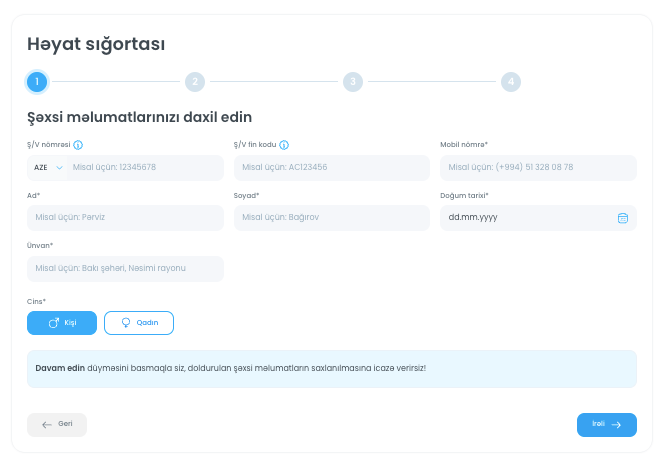Click into the Ad name field
The width and height of the screenshot is (670, 464).
(125, 218)
